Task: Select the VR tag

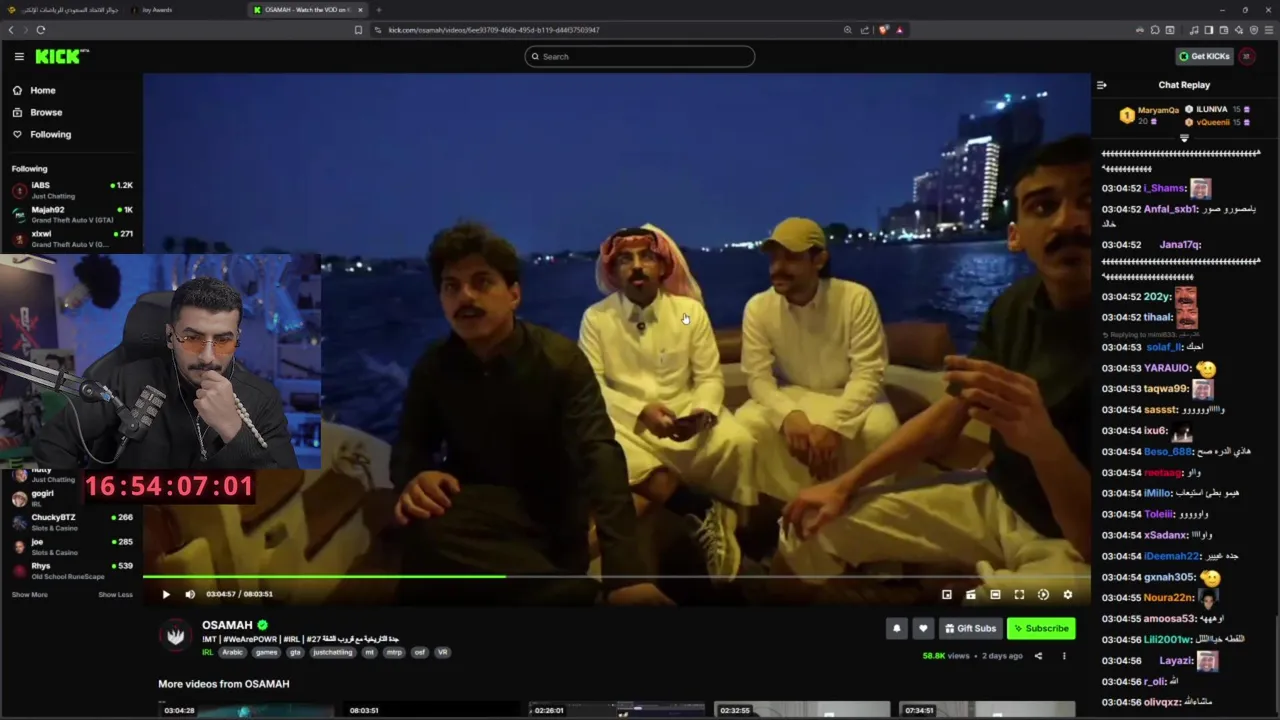Action: [442, 652]
